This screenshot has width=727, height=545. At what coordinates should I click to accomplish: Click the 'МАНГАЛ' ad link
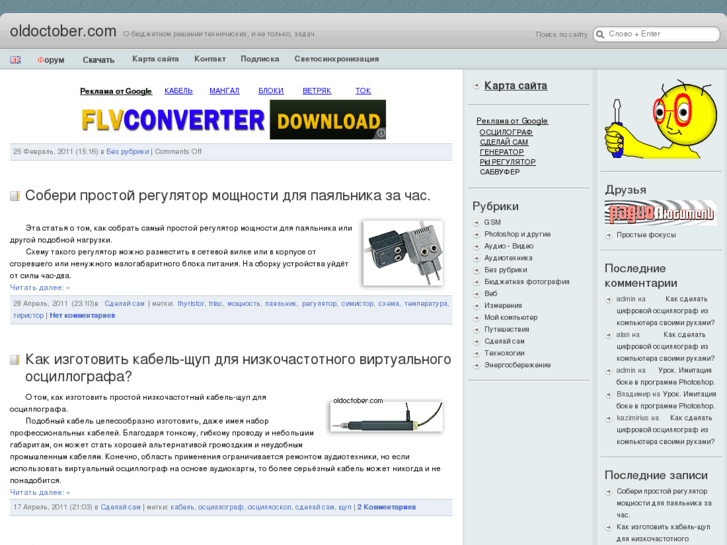[x=224, y=91]
